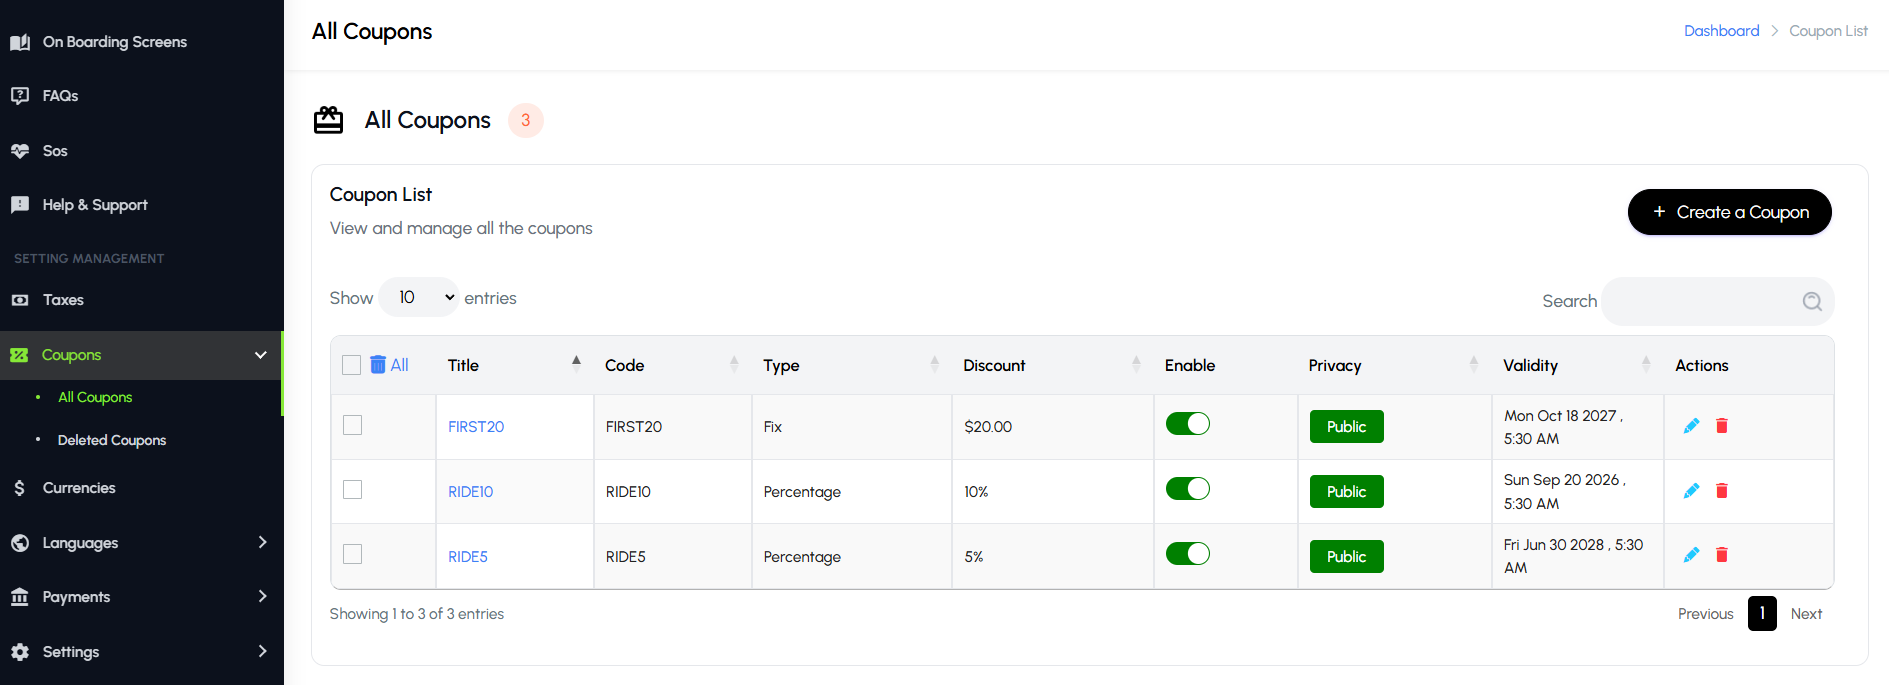Click the search magnifier icon
The width and height of the screenshot is (1889, 685).
pos(1812,301)
